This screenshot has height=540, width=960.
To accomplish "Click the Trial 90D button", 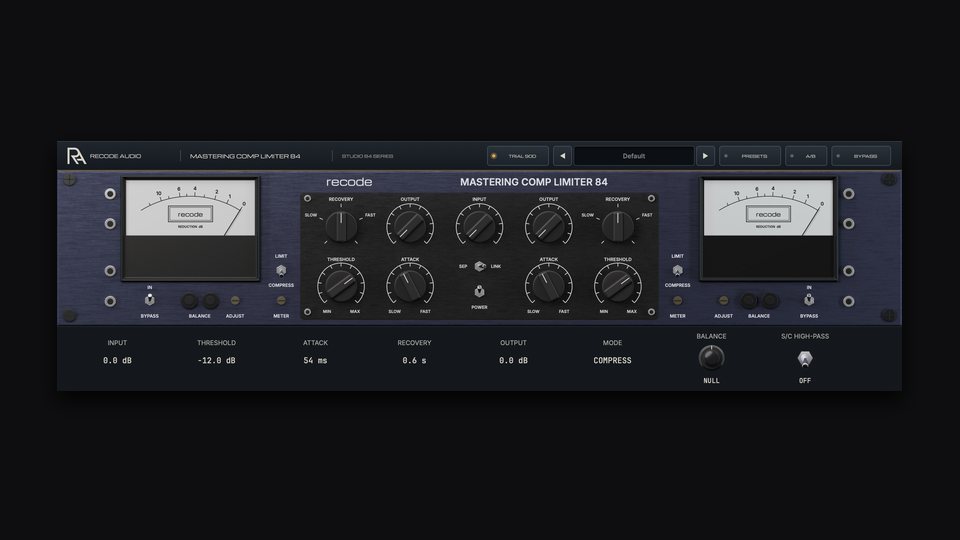I will (517, 156).
